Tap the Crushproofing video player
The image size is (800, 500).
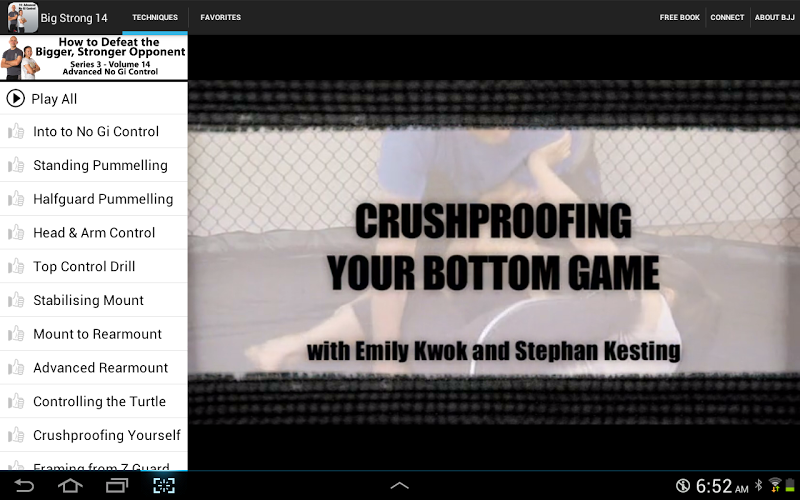point(494,252)
